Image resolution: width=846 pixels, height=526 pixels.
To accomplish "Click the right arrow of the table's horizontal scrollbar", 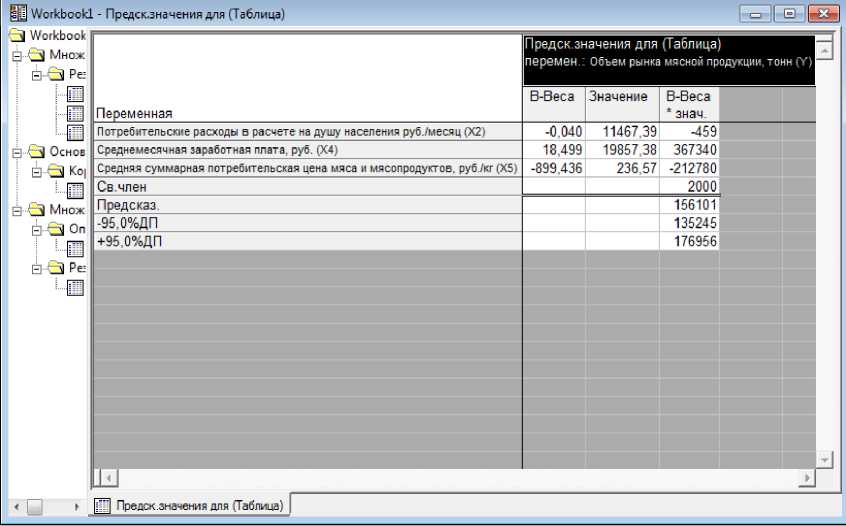I will [808, 477].
